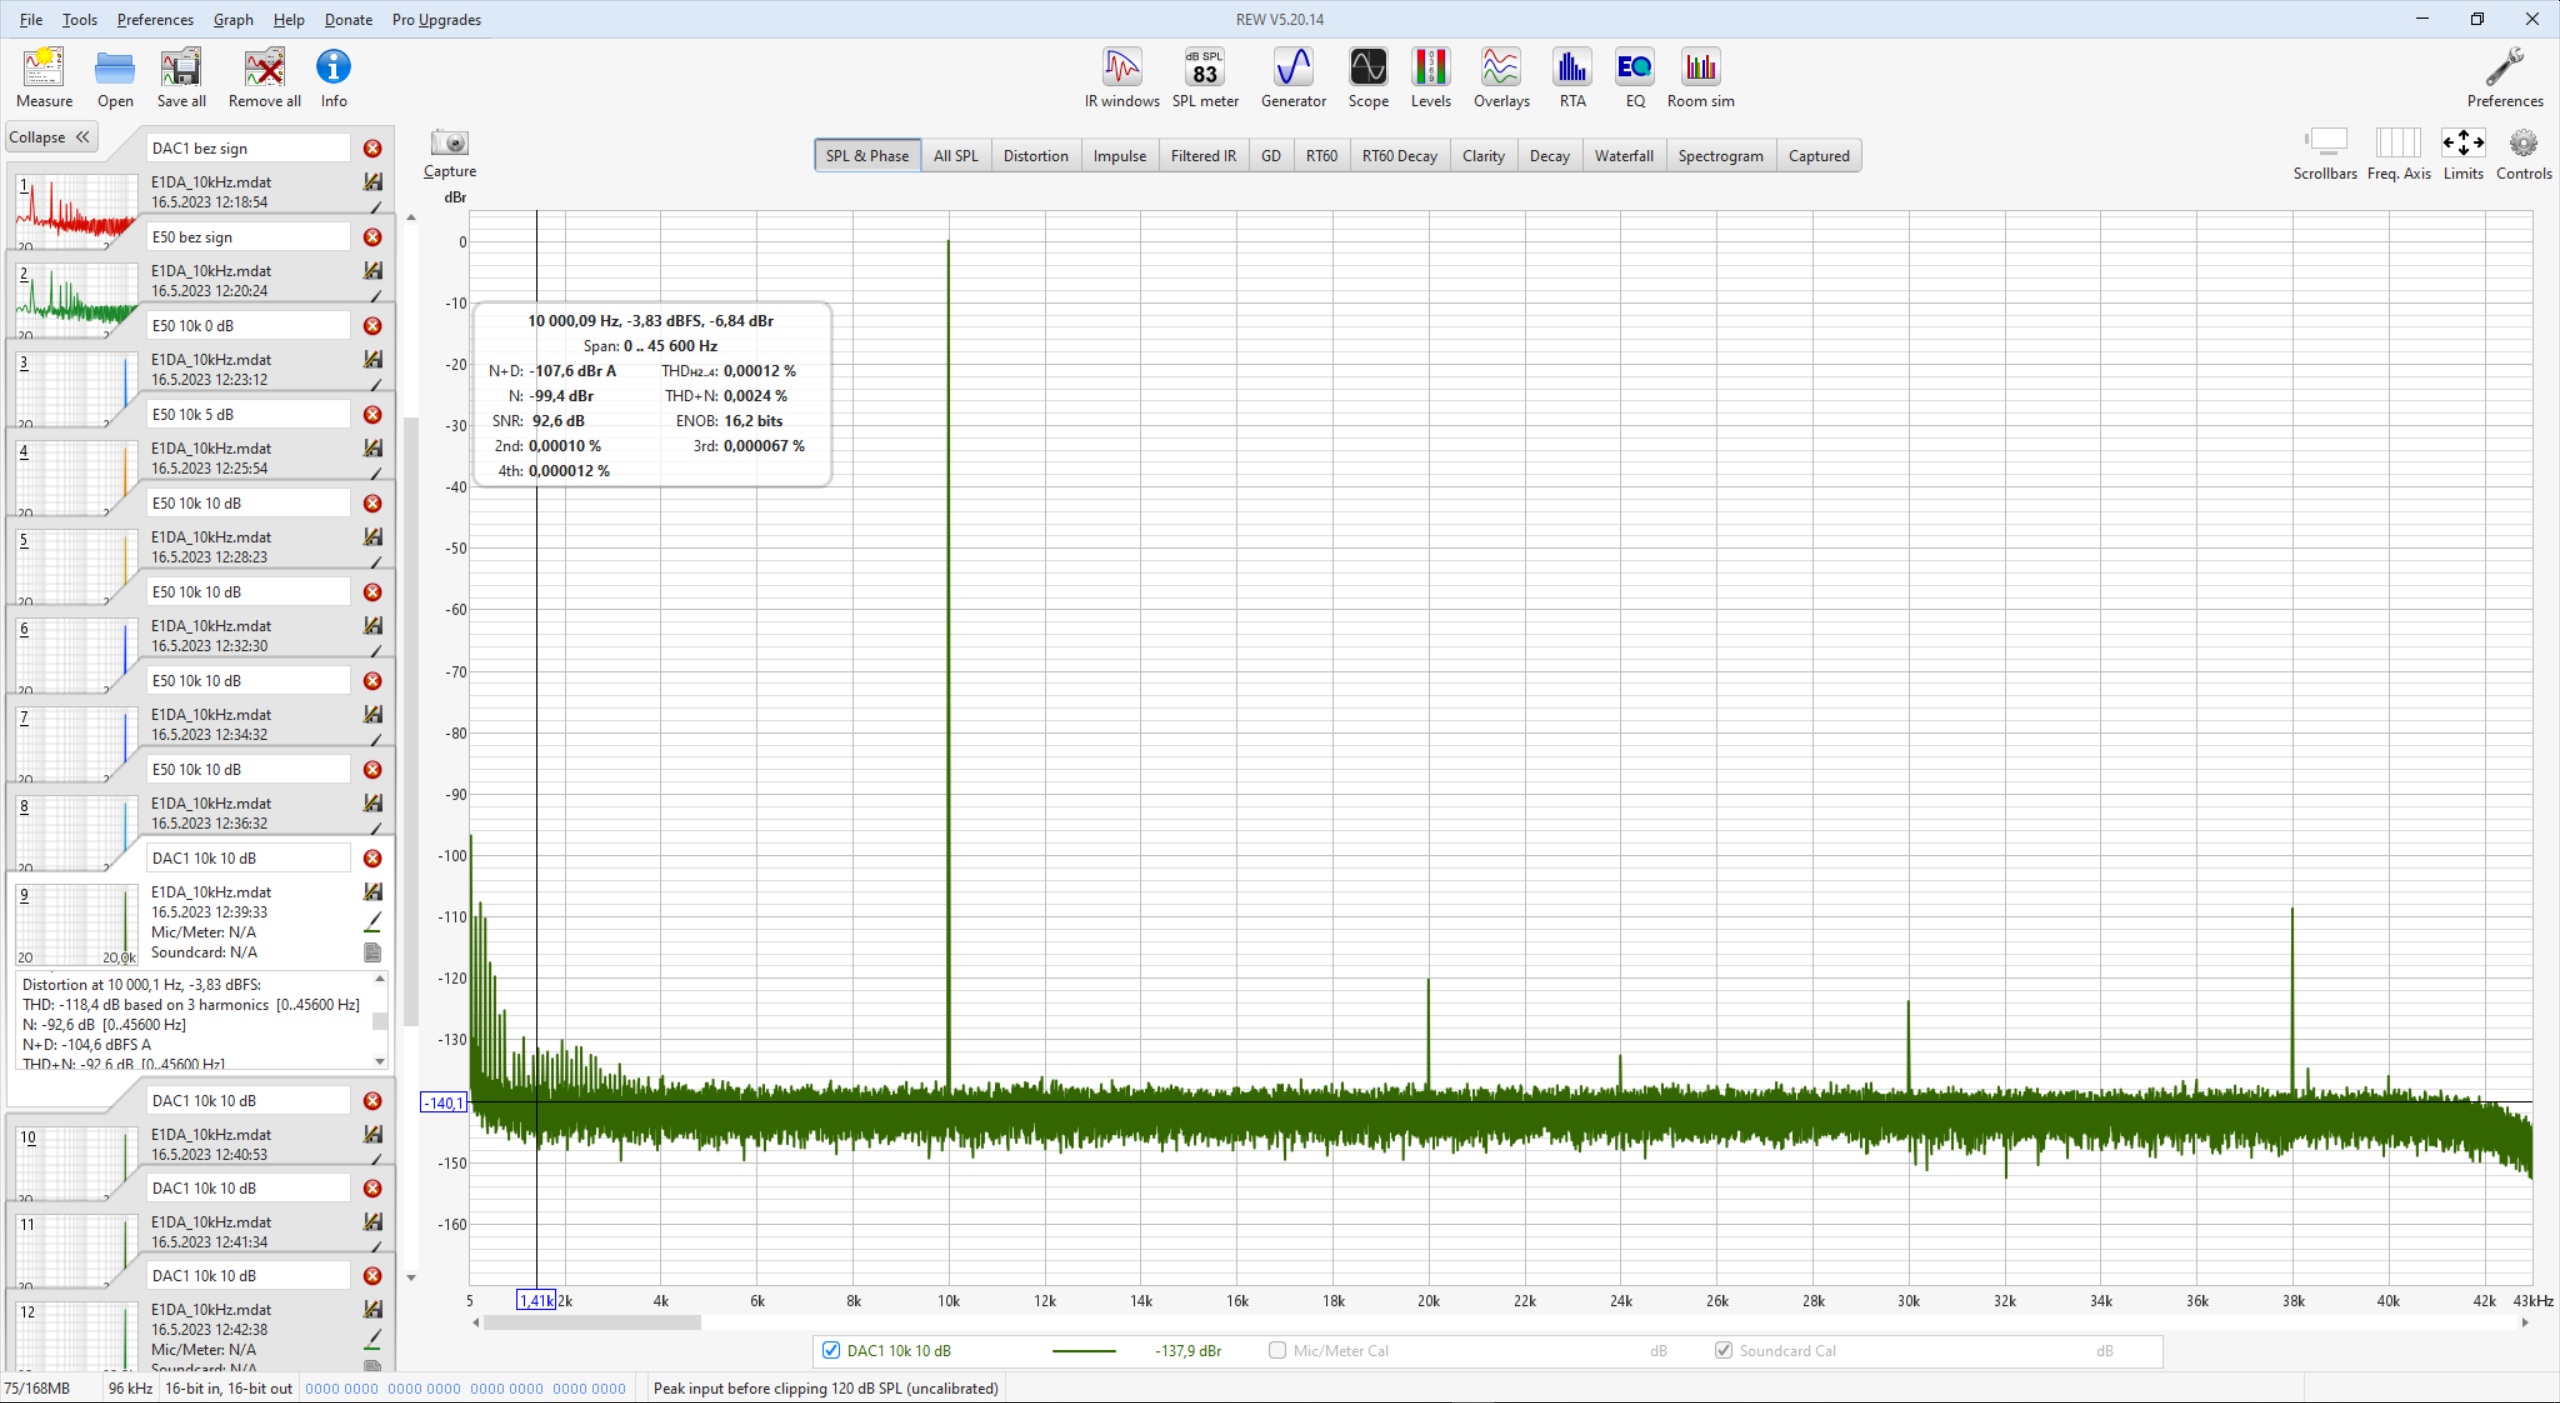Open the All SPL tab
Image resolution: width=2560 pixels, height=1403 pixels.
pos(955,156)
